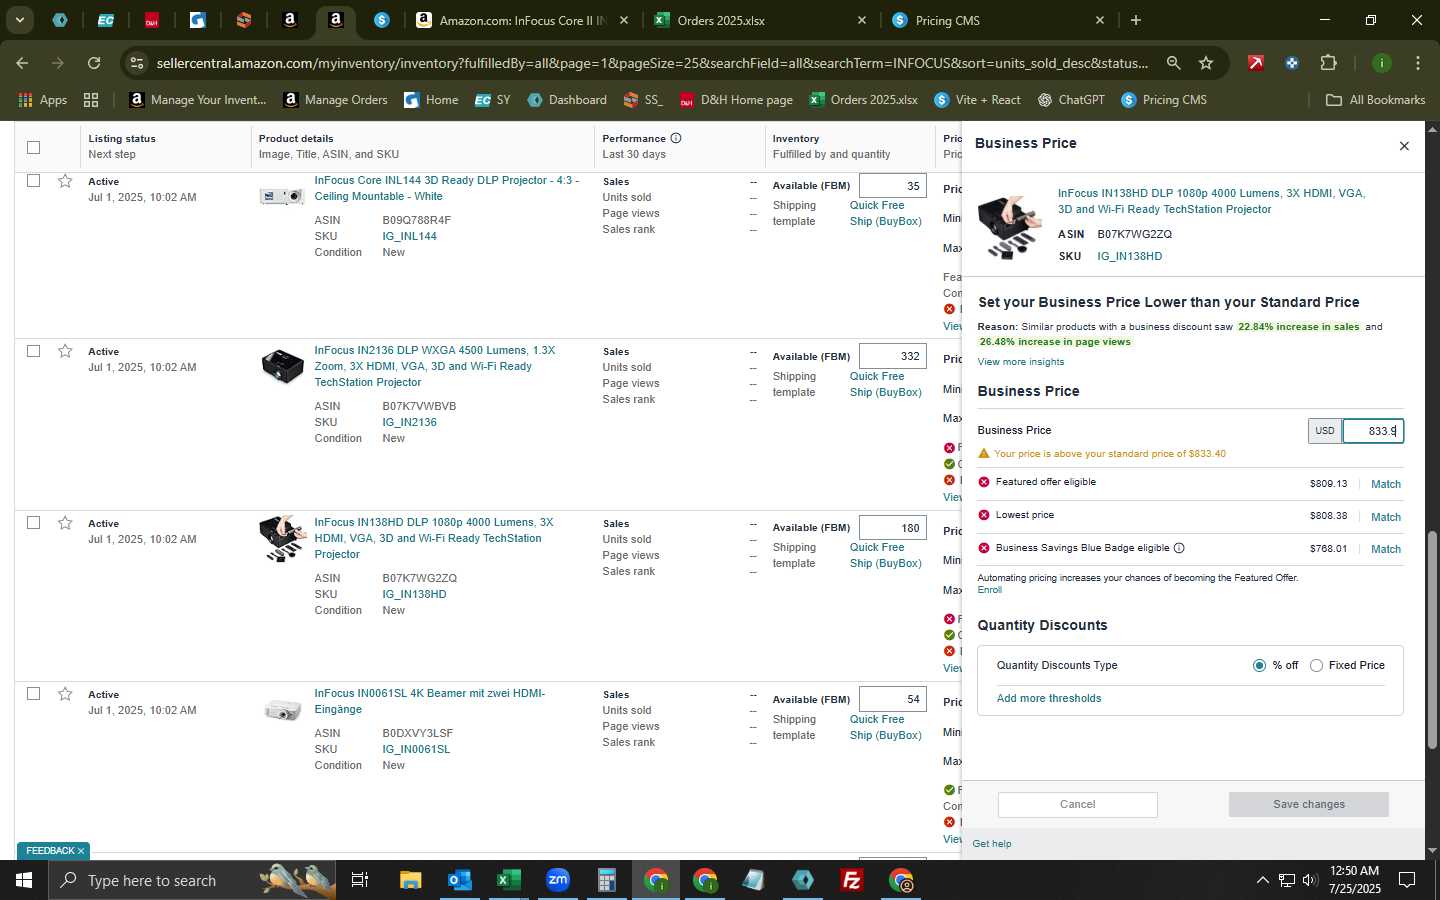Viewport: 1440px width, 900px height.
Task: Select the Fixed Price discount type
Action: click(1316, 665)
